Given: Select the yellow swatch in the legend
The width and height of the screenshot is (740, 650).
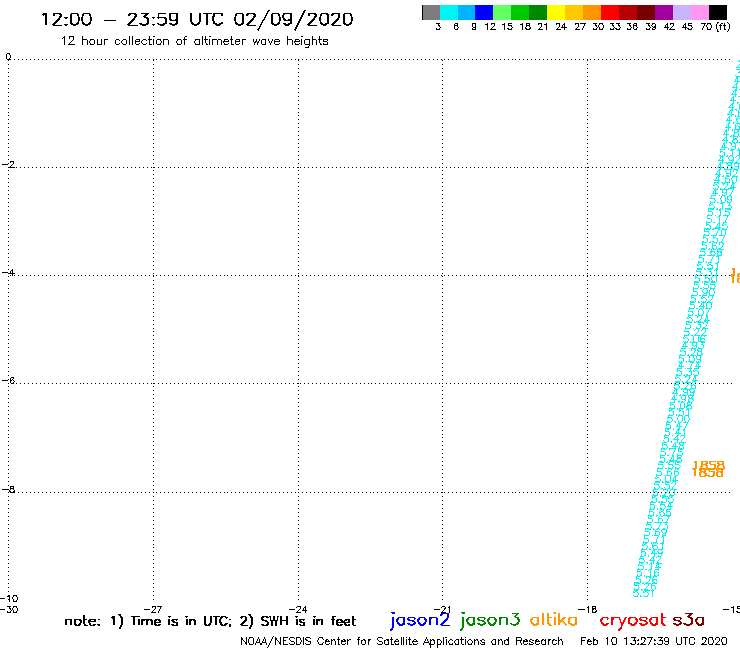Looking at the screenshot, I should tap(556, 12).
